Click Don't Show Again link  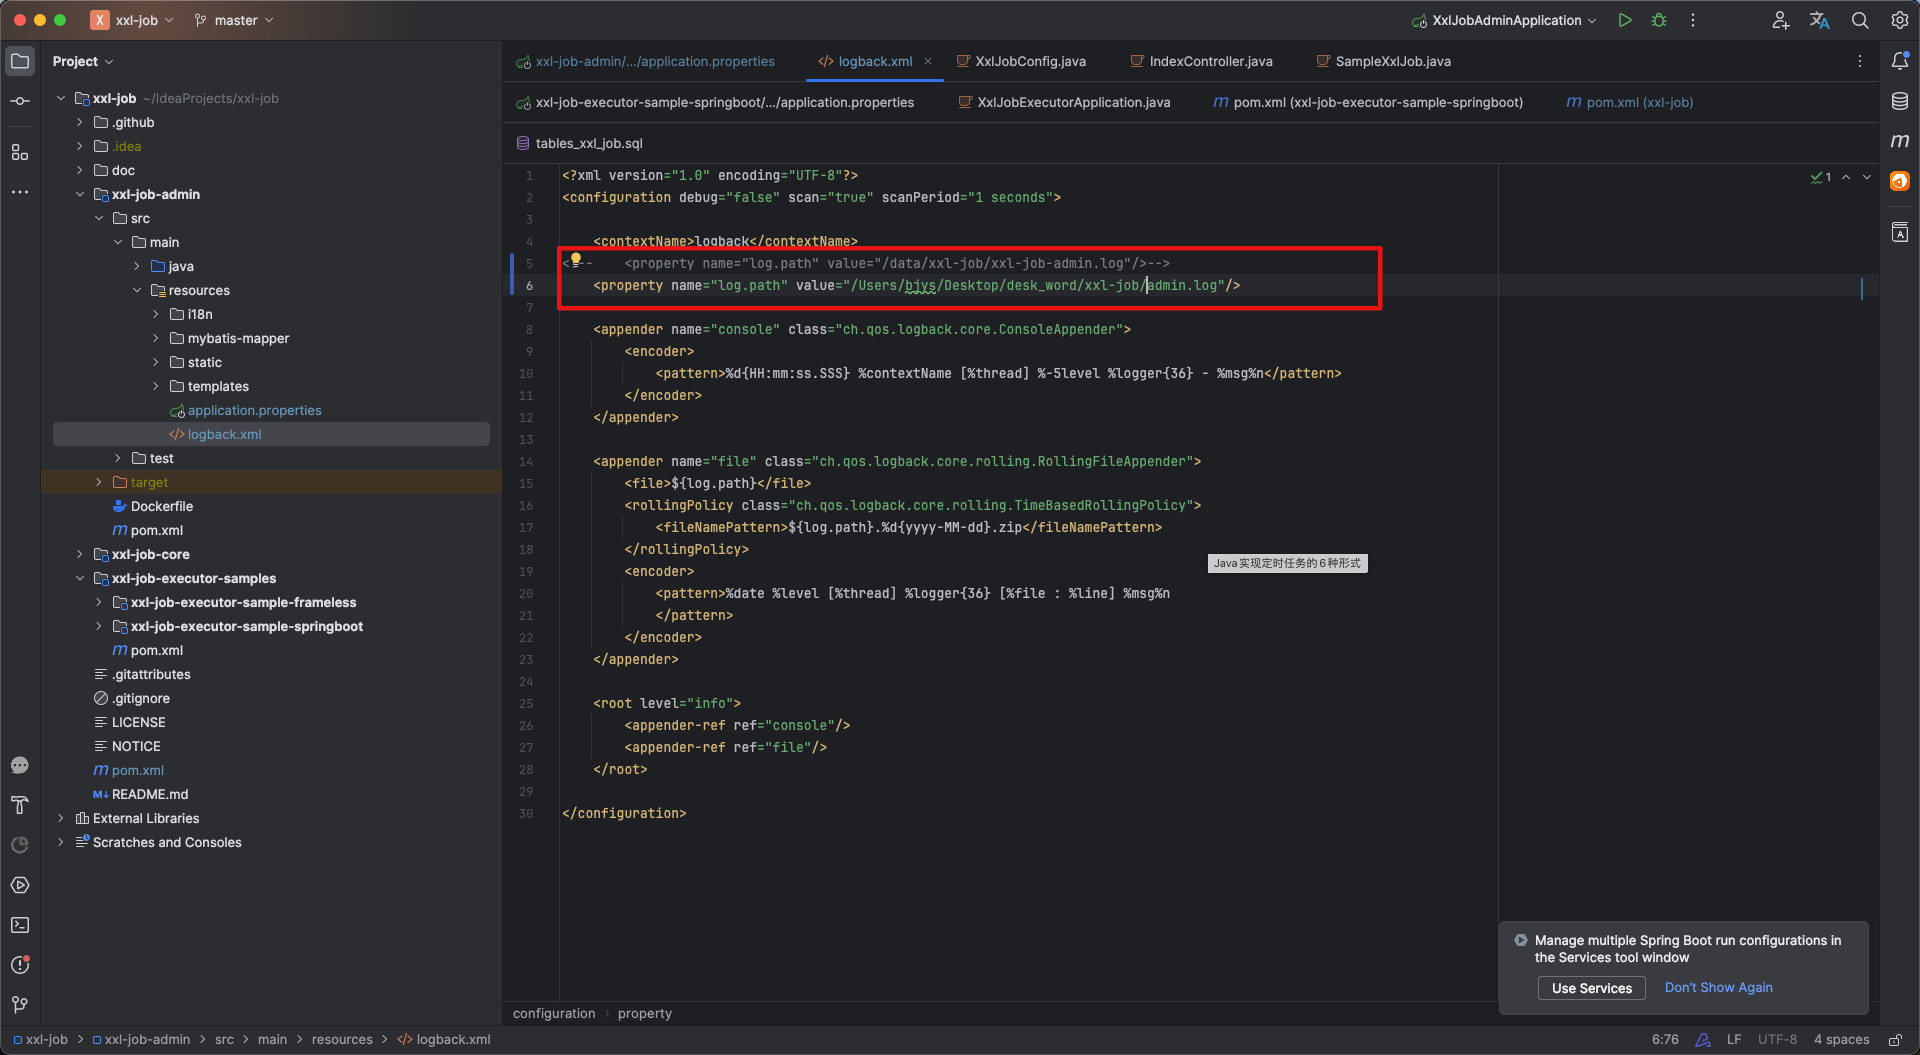tap(1718, 988)
